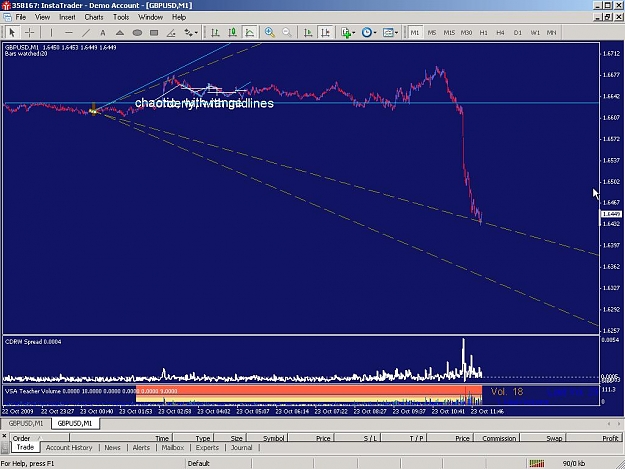Image resolution: width=625 pixels, height=469 pixels.
Task: Open the File menu
Action: pyautogui.click(x=21, y=17)
